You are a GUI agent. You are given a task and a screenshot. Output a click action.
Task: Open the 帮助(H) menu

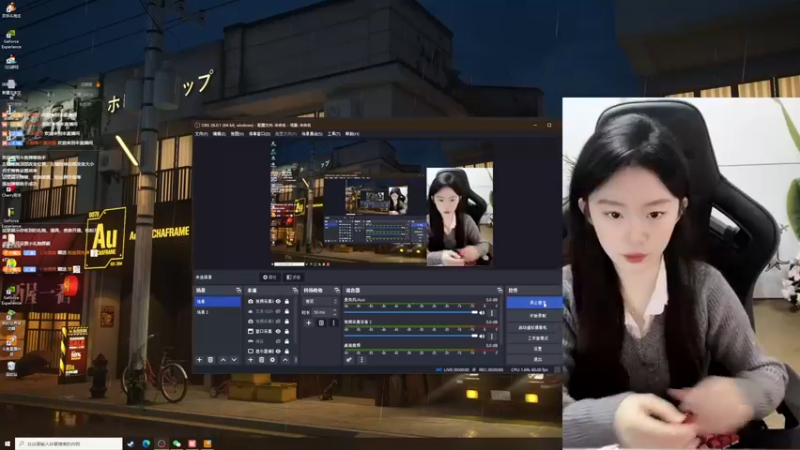click(353, 134)
